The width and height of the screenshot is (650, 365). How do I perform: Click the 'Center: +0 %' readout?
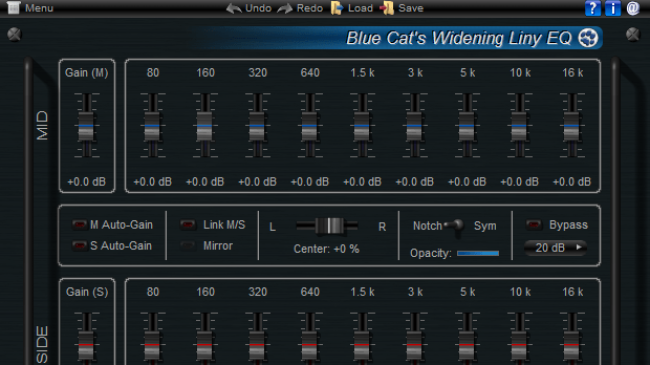pos(326,249)
